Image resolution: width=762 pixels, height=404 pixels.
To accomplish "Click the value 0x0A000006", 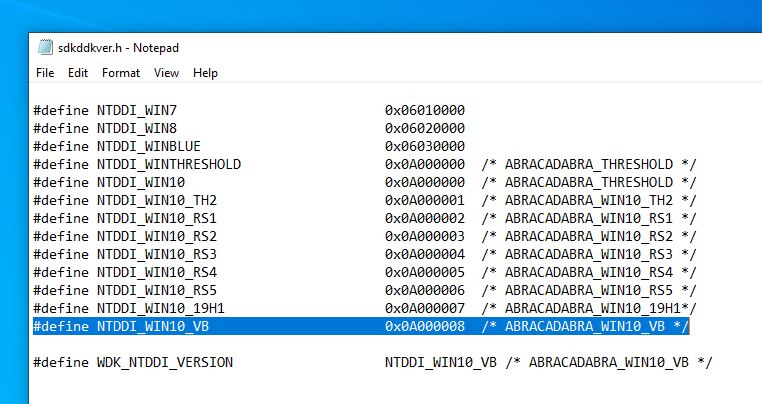I will [x=425, y=290].
